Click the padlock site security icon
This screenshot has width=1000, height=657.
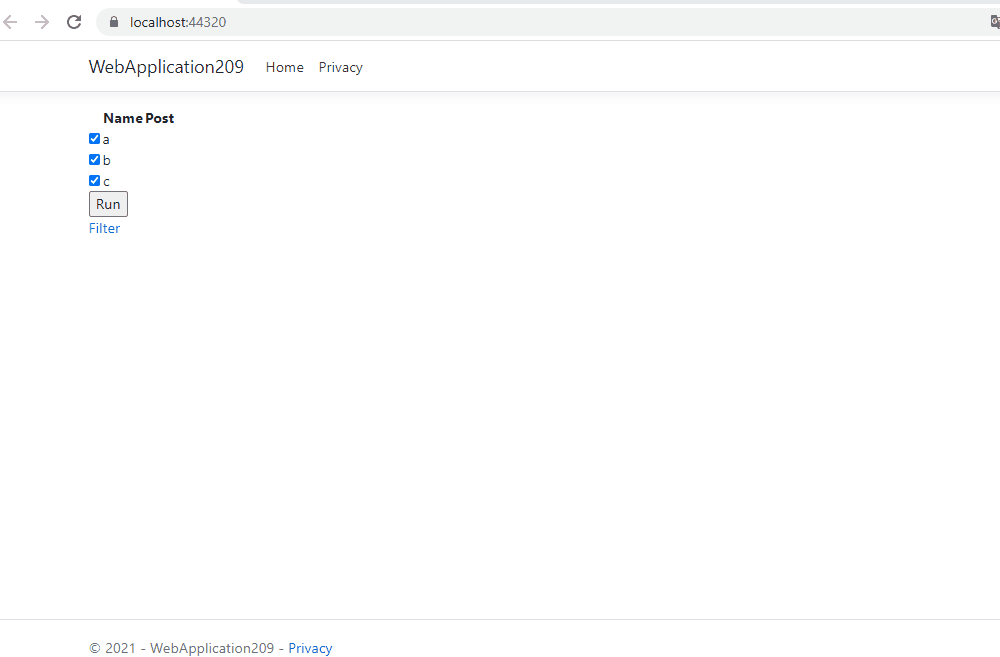[113, 21]
